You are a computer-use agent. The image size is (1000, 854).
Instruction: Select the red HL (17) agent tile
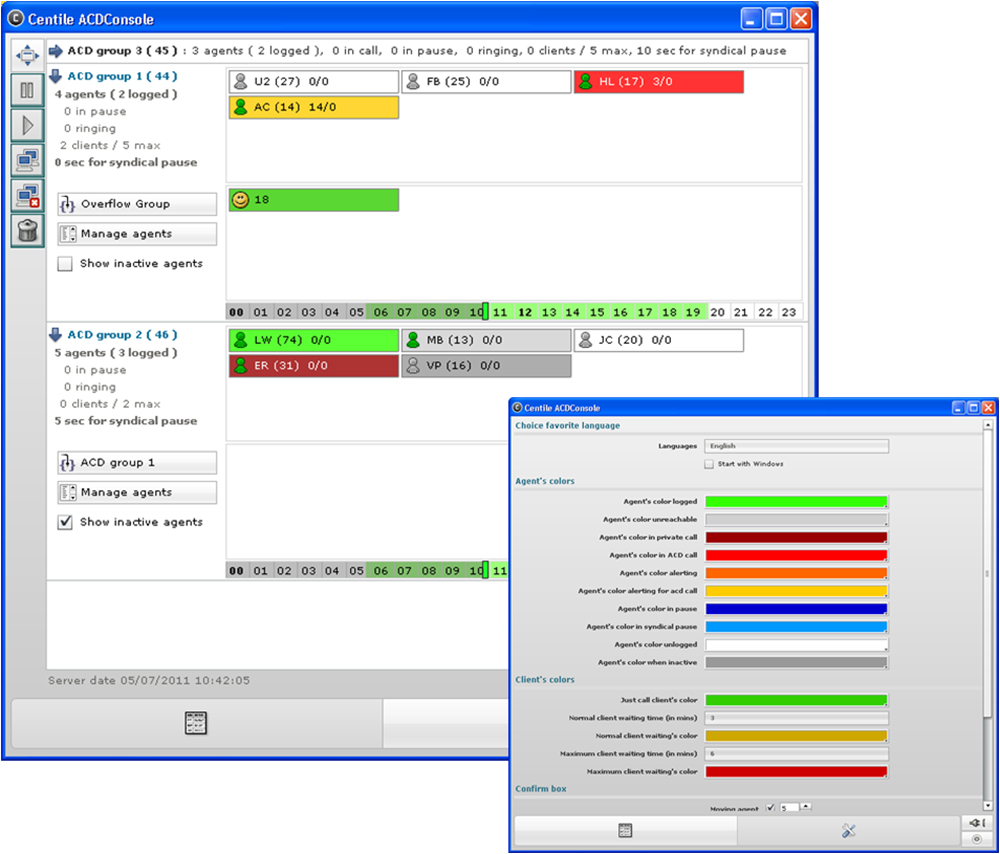coord(659,82)
